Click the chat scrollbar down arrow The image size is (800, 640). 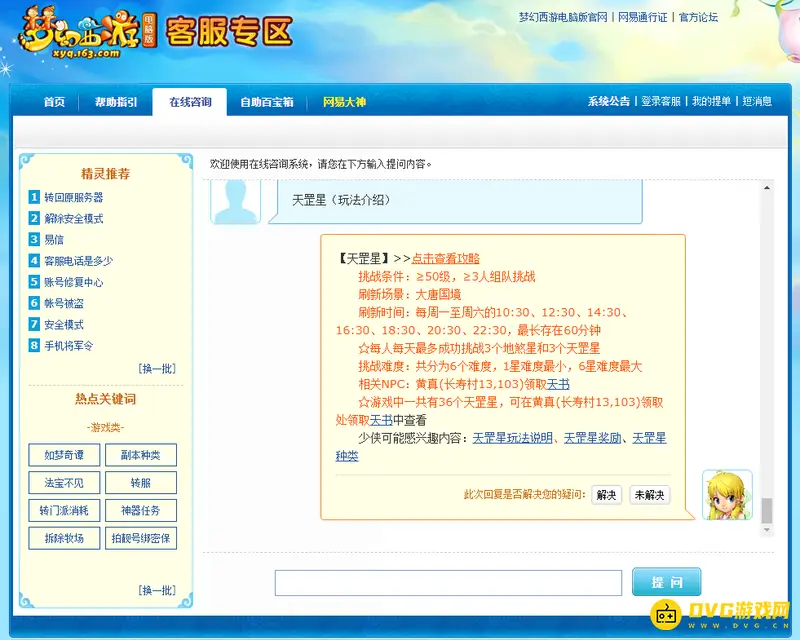[767, 530]
